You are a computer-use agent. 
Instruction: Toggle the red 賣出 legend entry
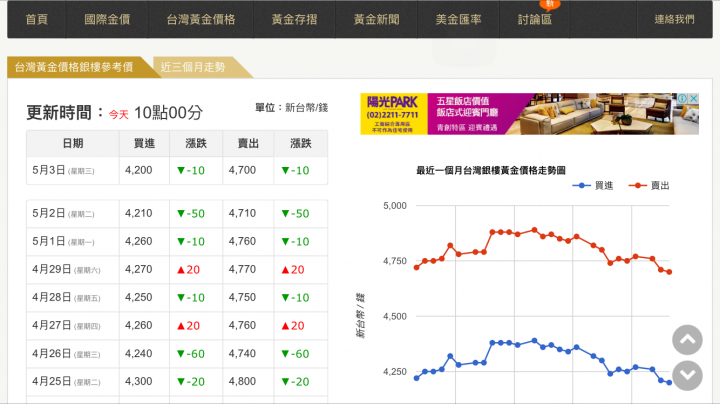(x=649, y=185)
